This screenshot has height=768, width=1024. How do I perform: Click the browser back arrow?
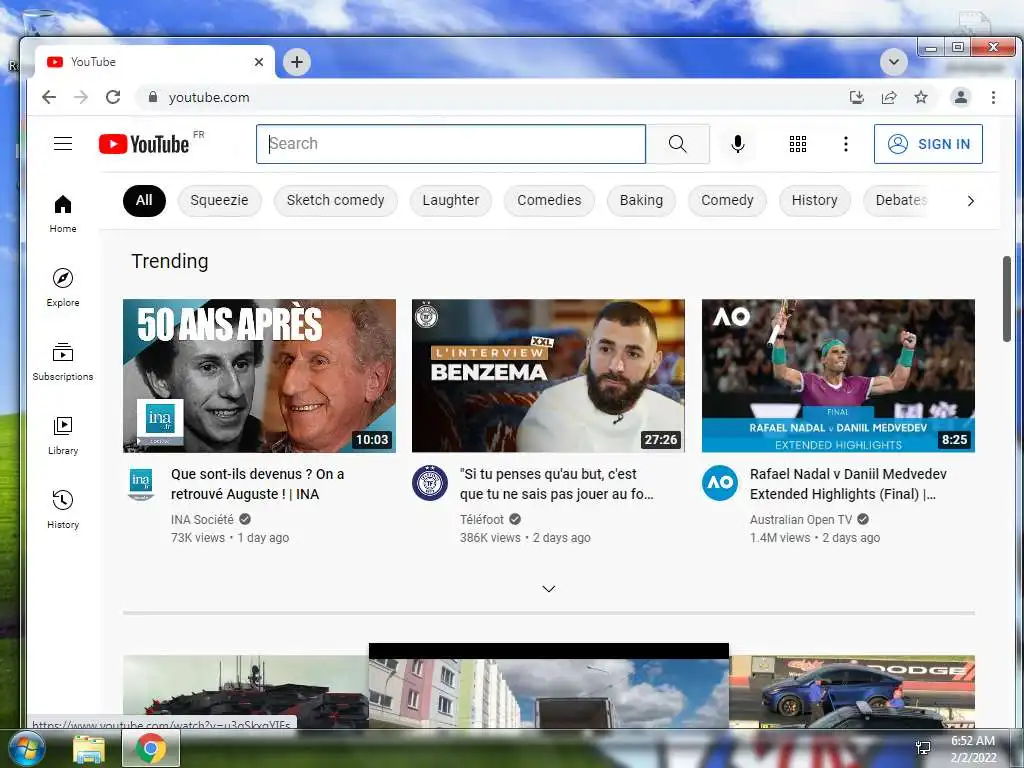tap(49, 97)
